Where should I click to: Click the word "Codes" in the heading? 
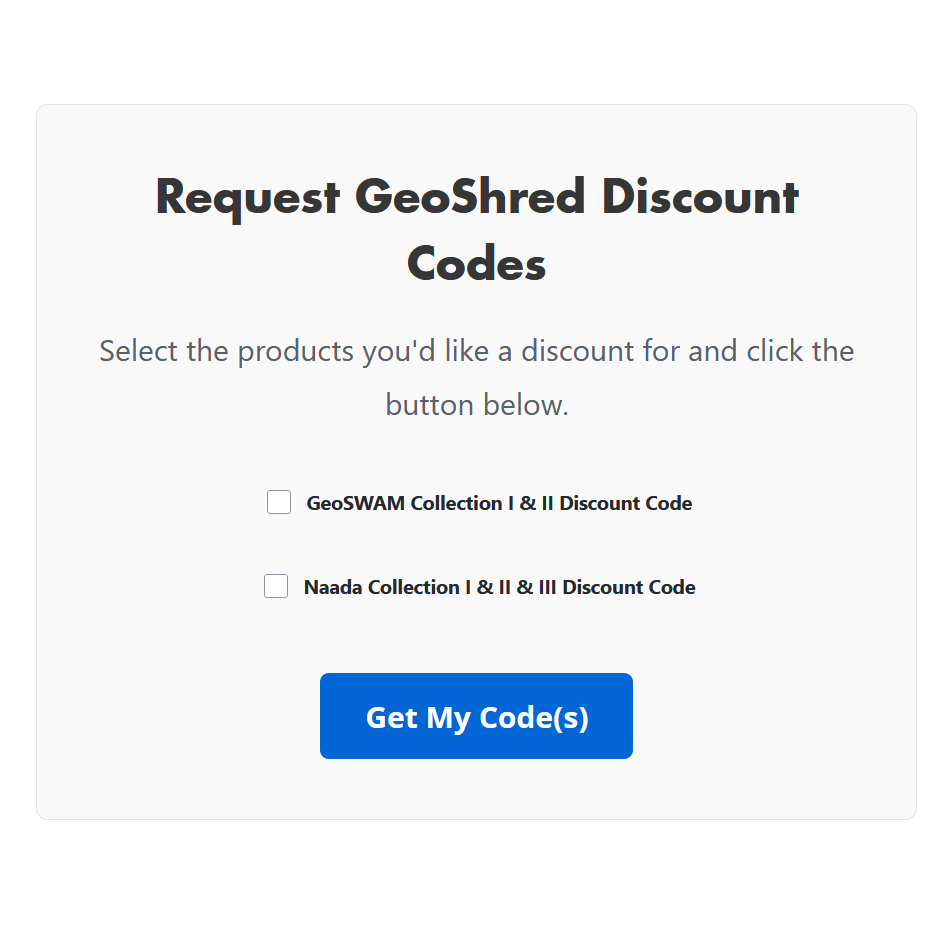tap(476, 264)
